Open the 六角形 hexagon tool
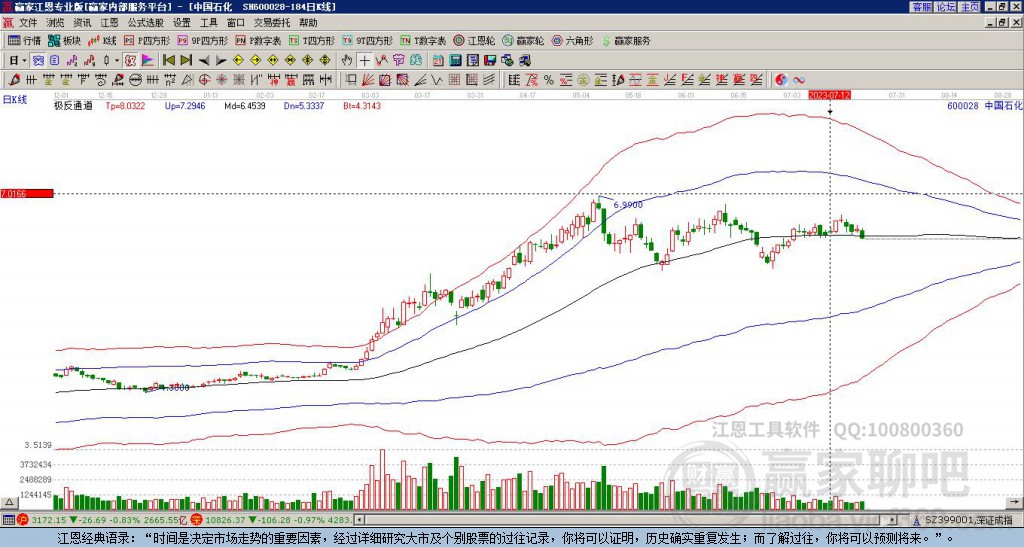1024x548 pixels. click(572, 40)
